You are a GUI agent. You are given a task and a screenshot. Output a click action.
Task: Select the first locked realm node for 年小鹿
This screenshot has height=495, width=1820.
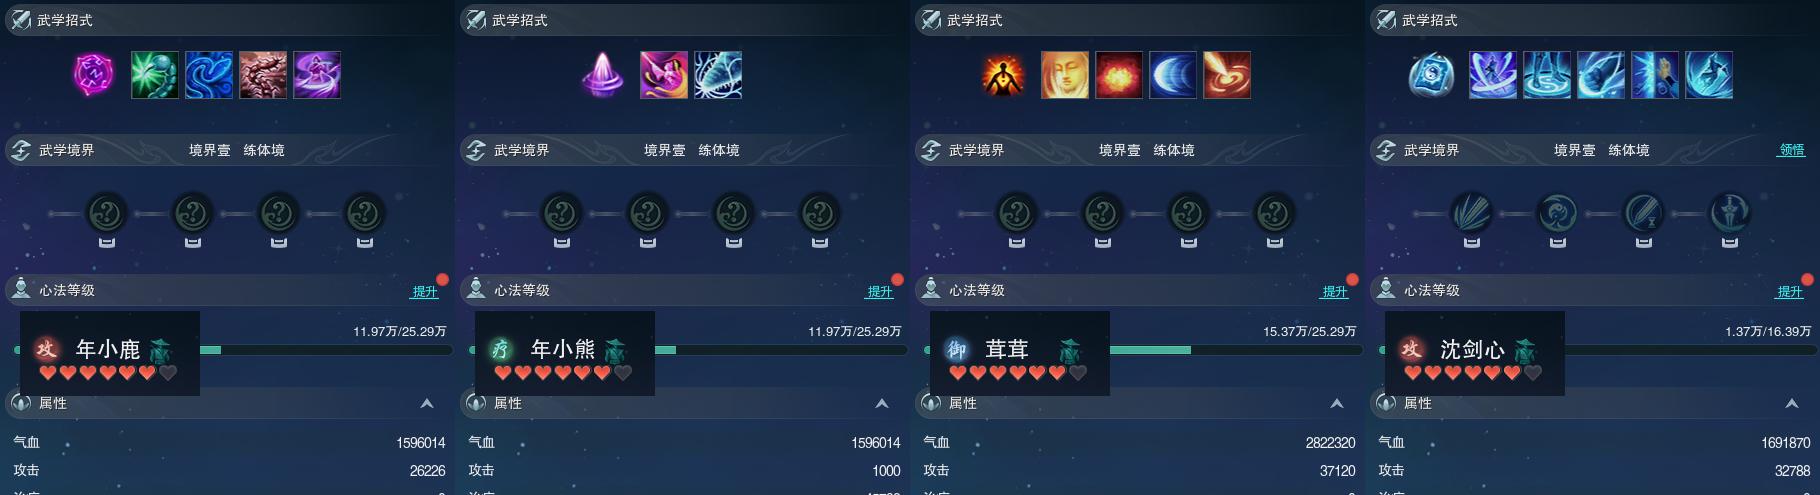pos(107,213)
